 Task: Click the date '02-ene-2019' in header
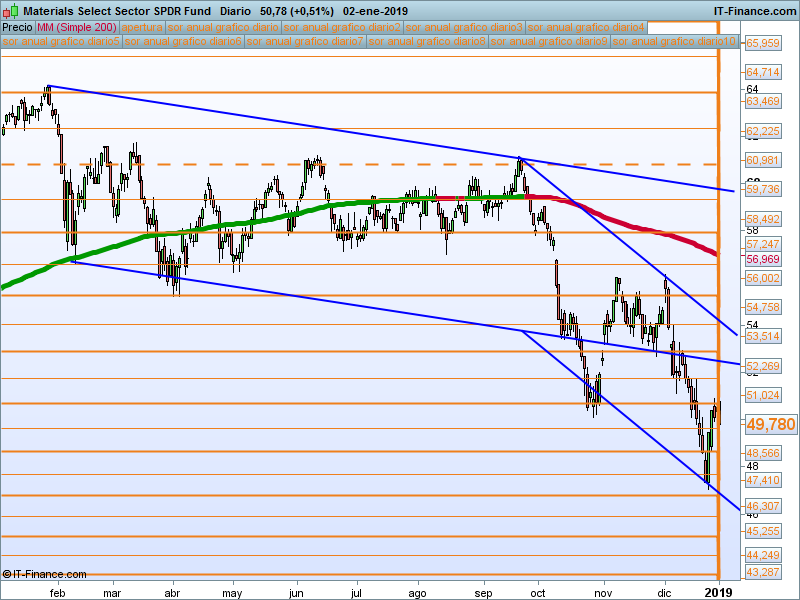[x=375, y=11]
